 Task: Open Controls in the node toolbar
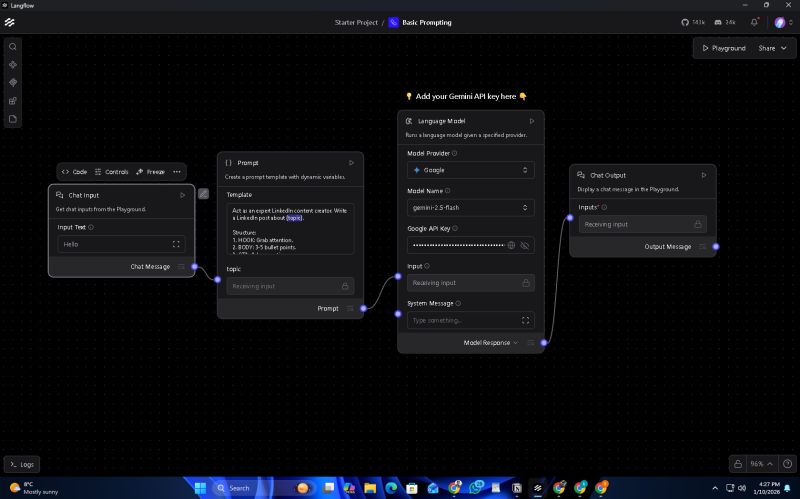pos(112,172)
